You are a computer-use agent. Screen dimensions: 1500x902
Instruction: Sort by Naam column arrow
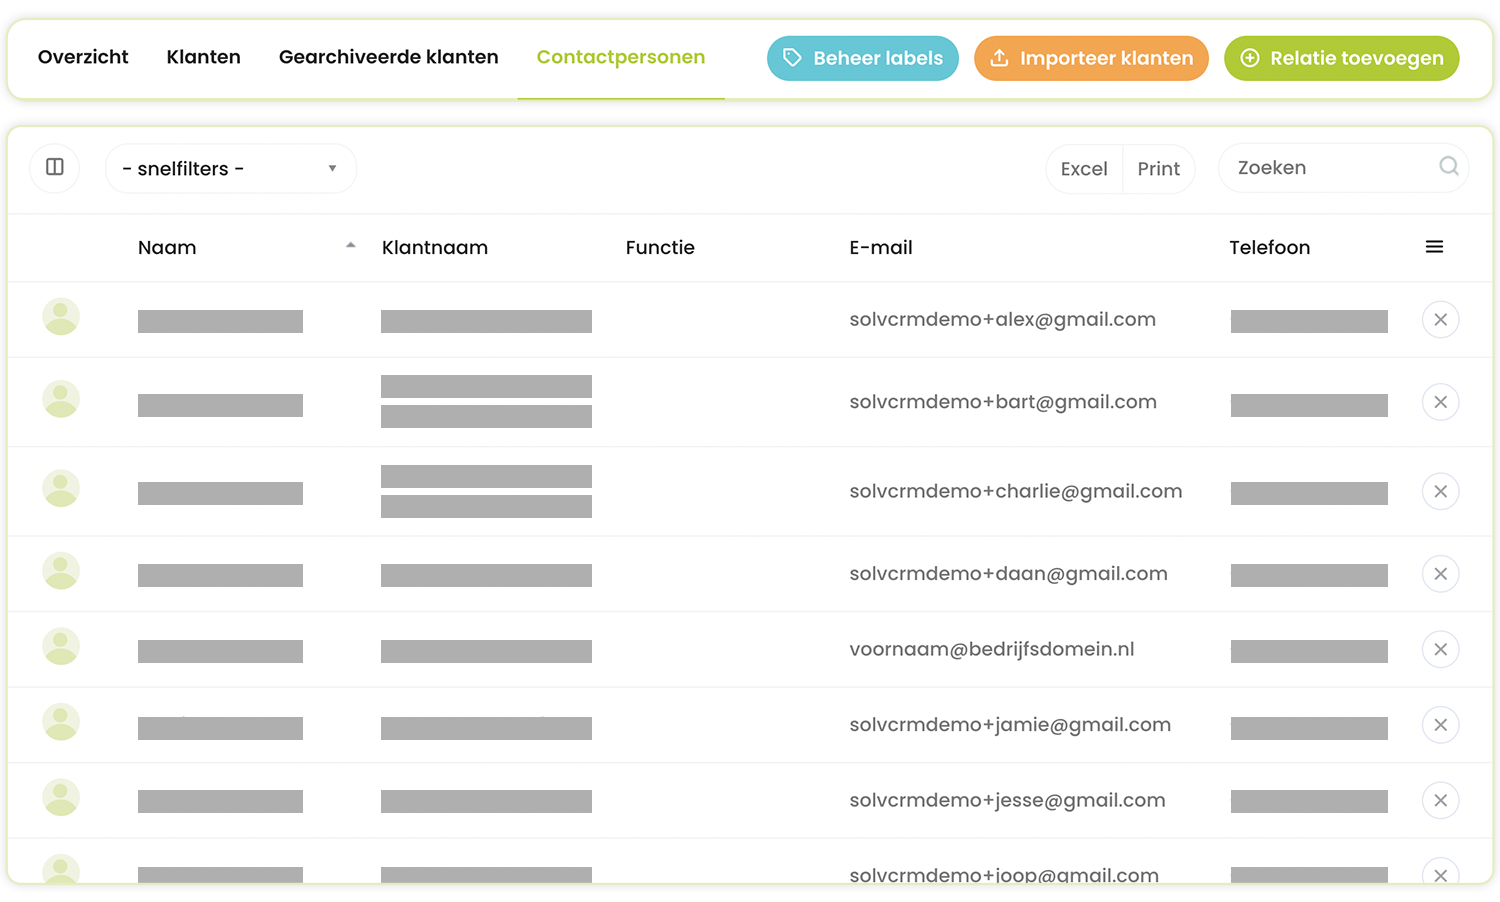[x=350, y=246]
